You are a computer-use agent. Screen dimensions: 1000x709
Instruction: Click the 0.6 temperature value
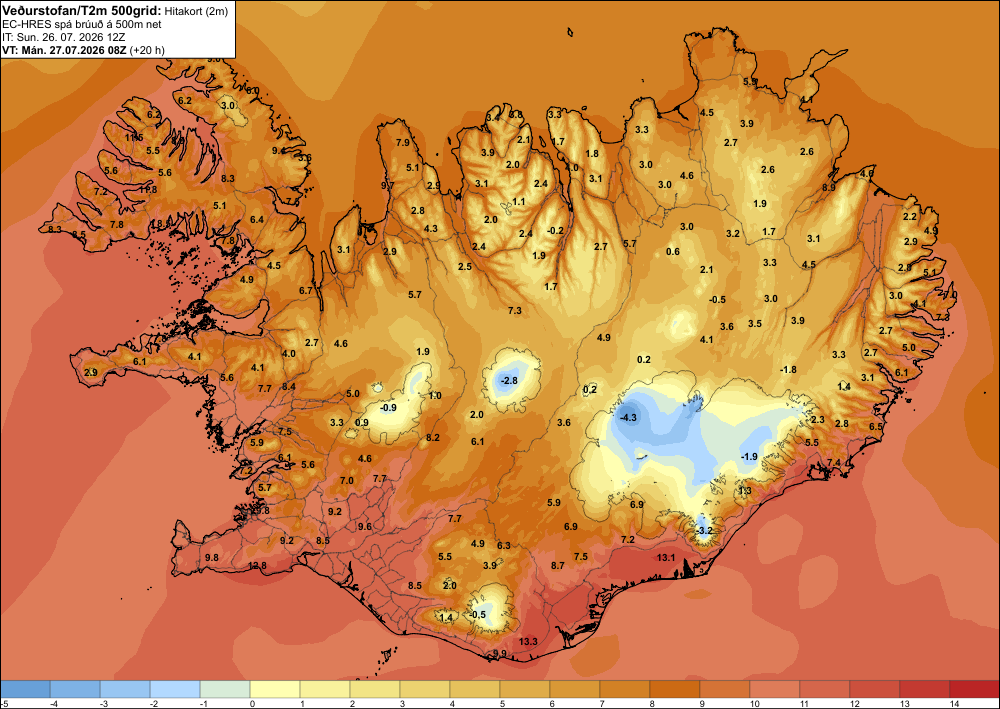(673, 252)
